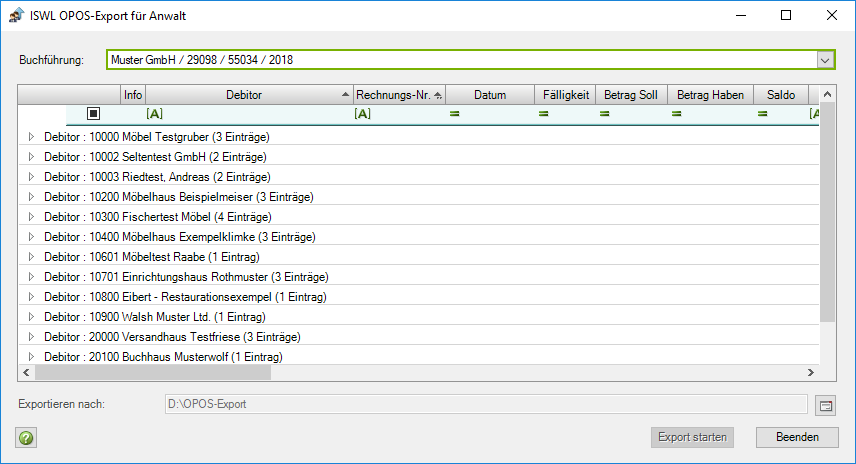Viewport: 856px width, 464px height.
Task: Click the browse folder icon beside export path
Action: 825,406
